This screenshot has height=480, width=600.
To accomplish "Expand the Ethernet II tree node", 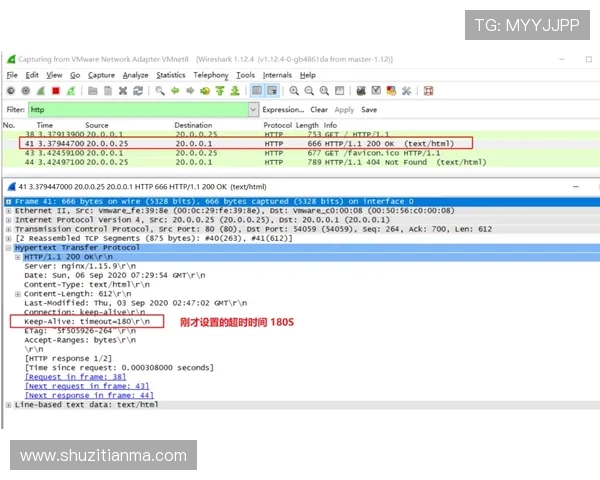I will pos(8,211).
